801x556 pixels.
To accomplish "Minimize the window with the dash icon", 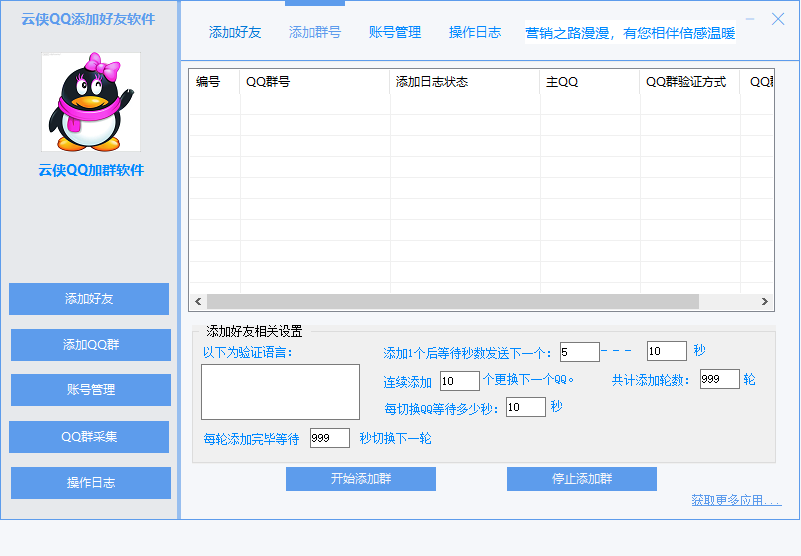I will (x=750, y=19).
